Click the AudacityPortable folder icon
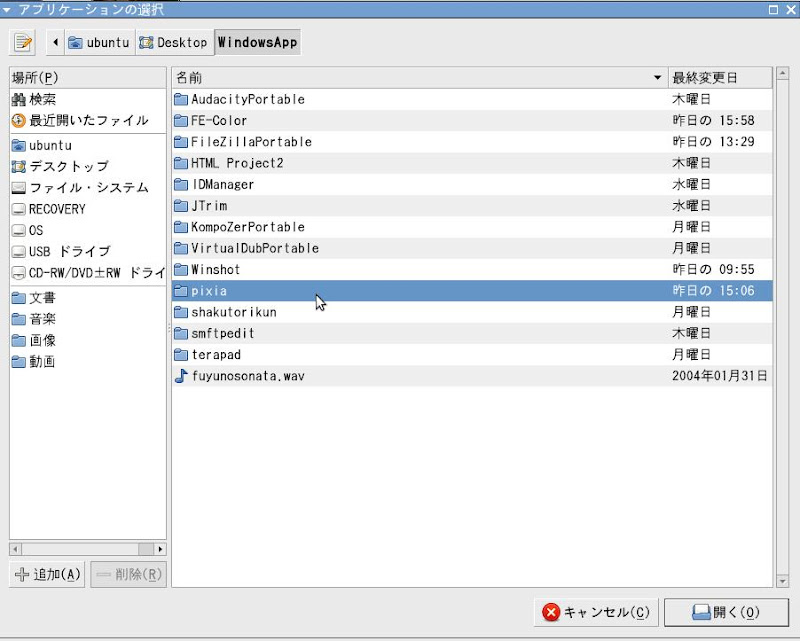This screenshot has height=641, width=800. tap(181, 99)
